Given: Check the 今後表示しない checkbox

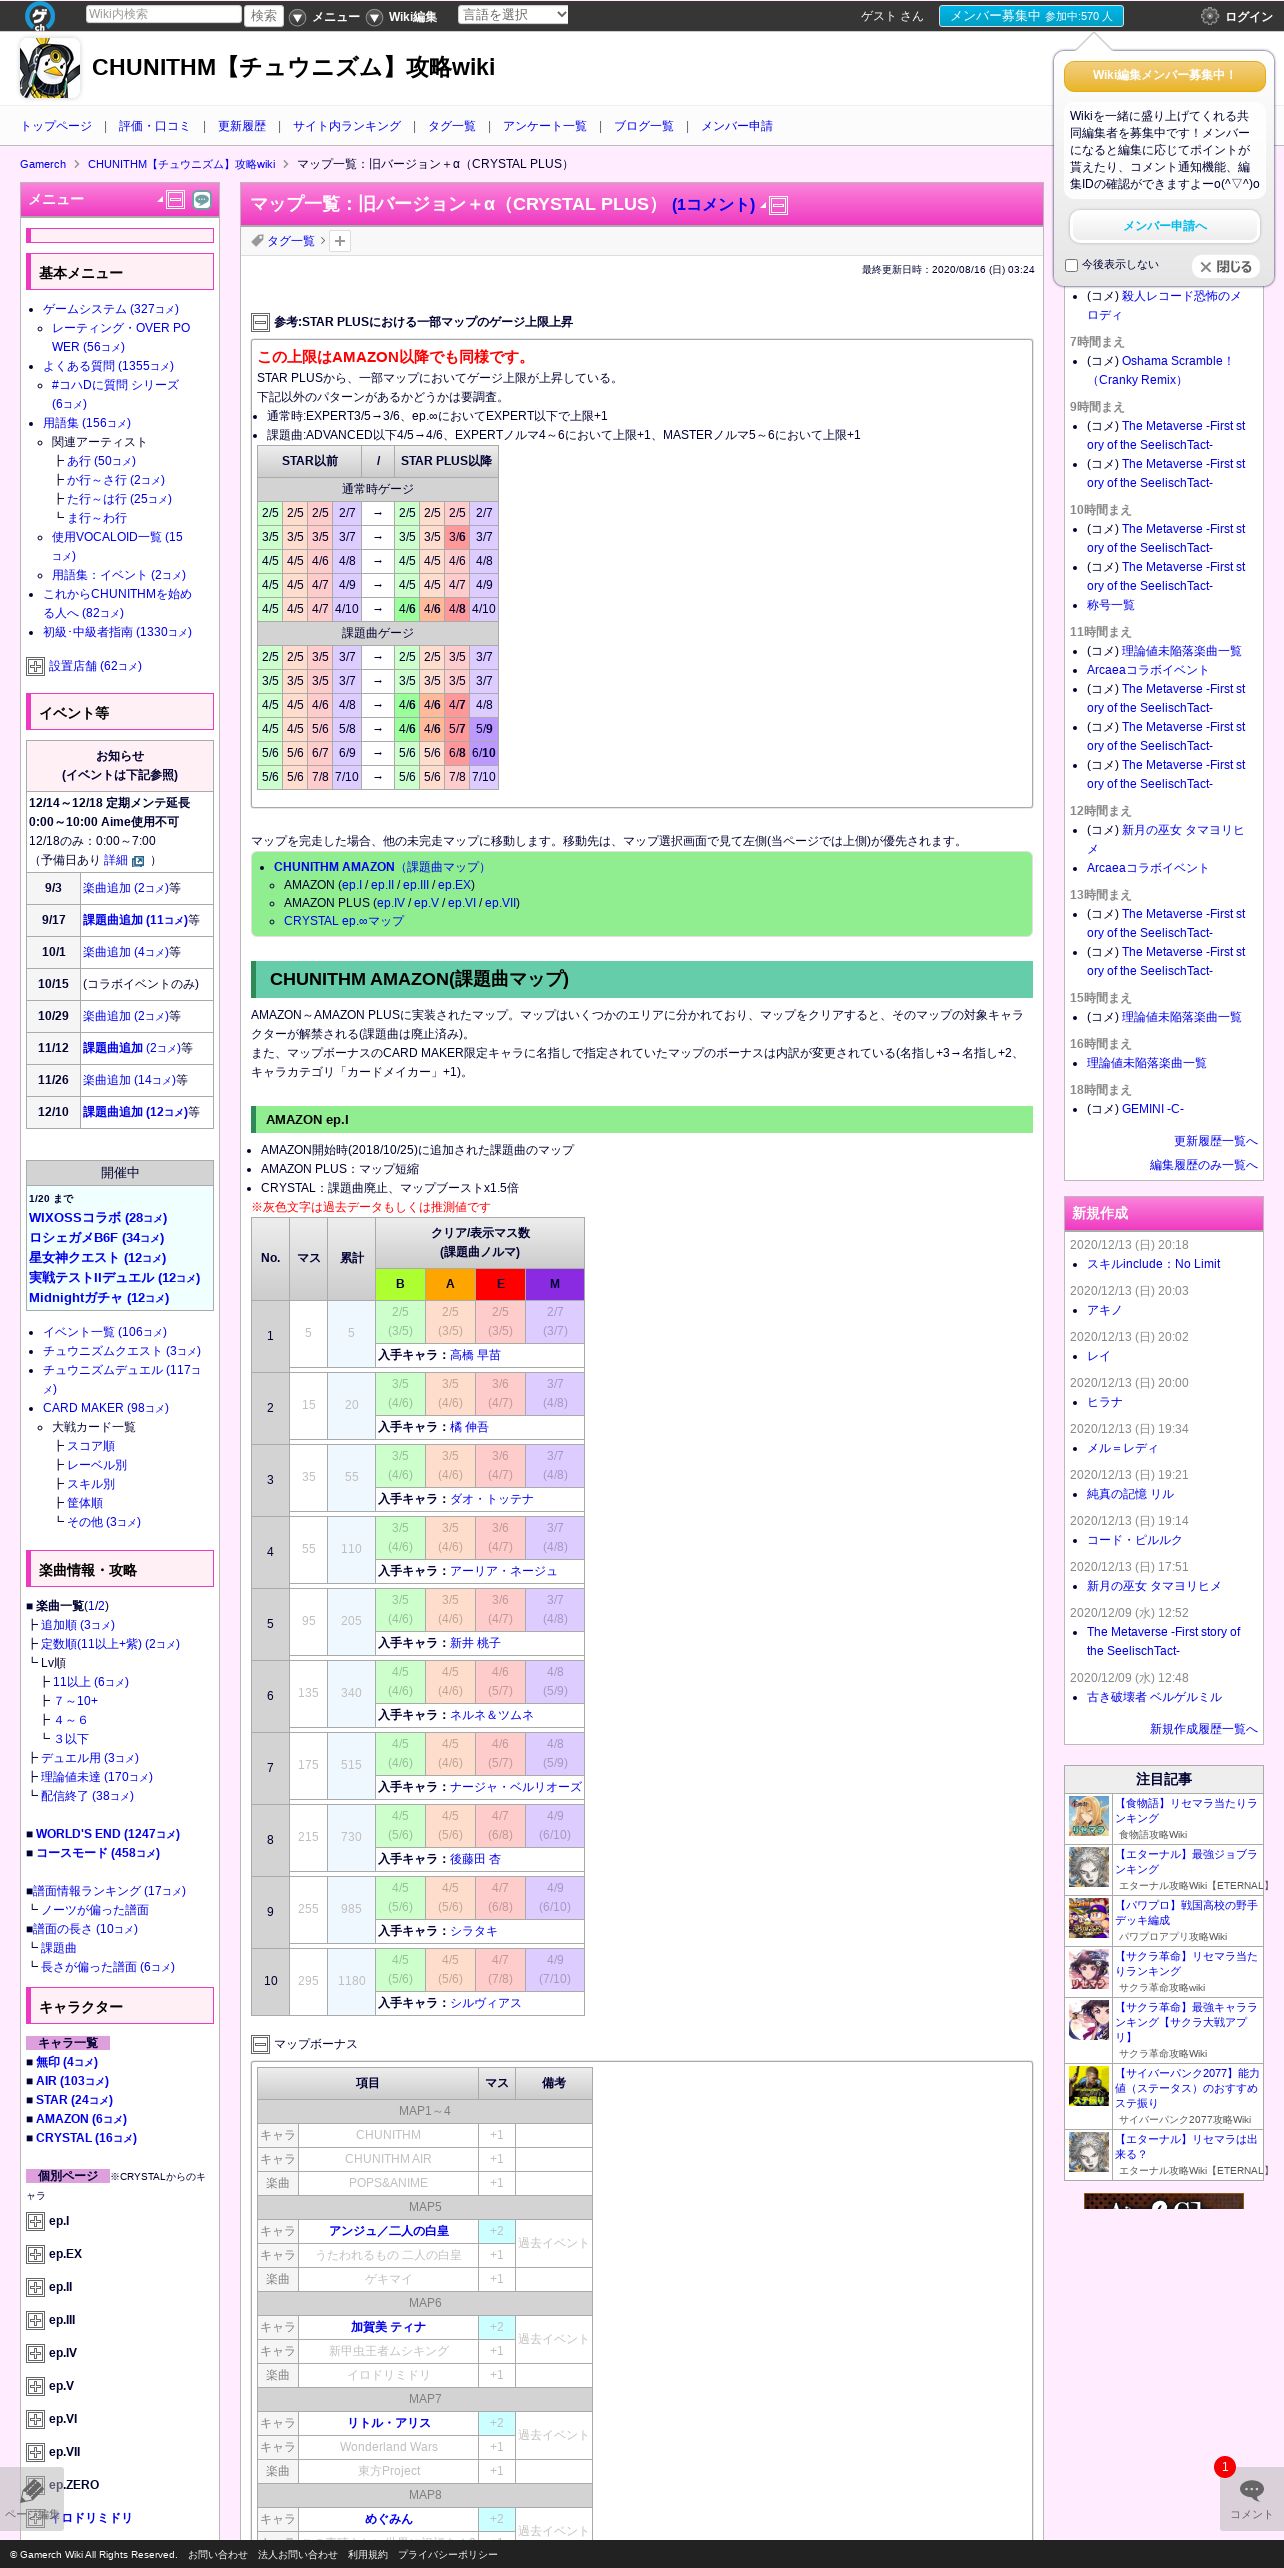Looking at the screenshot, I should pos(1071,266).
